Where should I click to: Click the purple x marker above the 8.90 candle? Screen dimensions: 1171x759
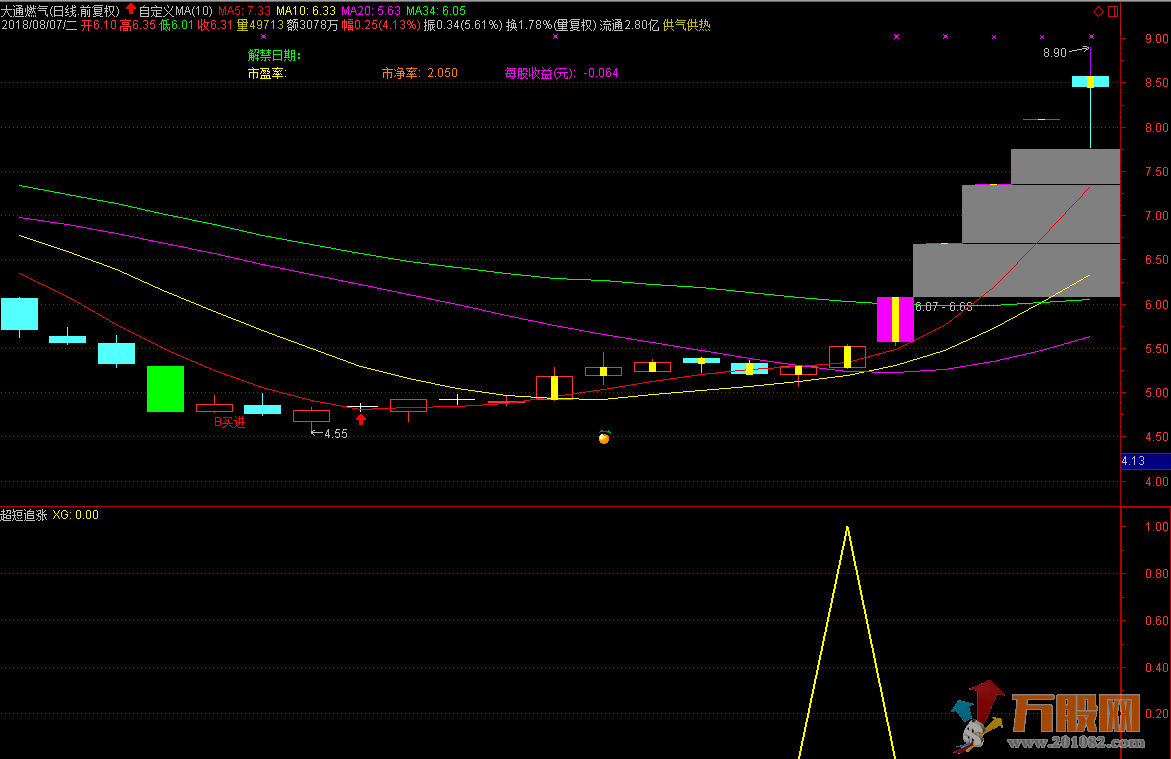(1091, 36)
